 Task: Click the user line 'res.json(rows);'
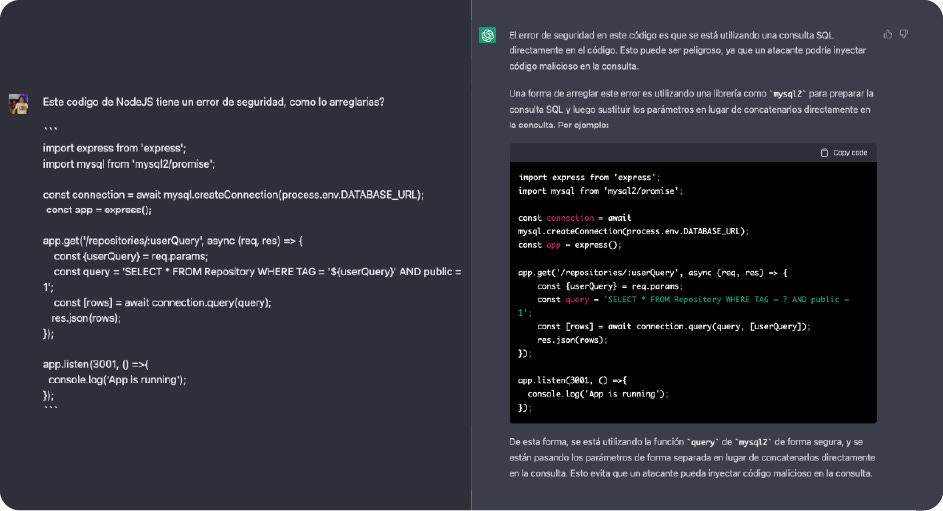86,318
